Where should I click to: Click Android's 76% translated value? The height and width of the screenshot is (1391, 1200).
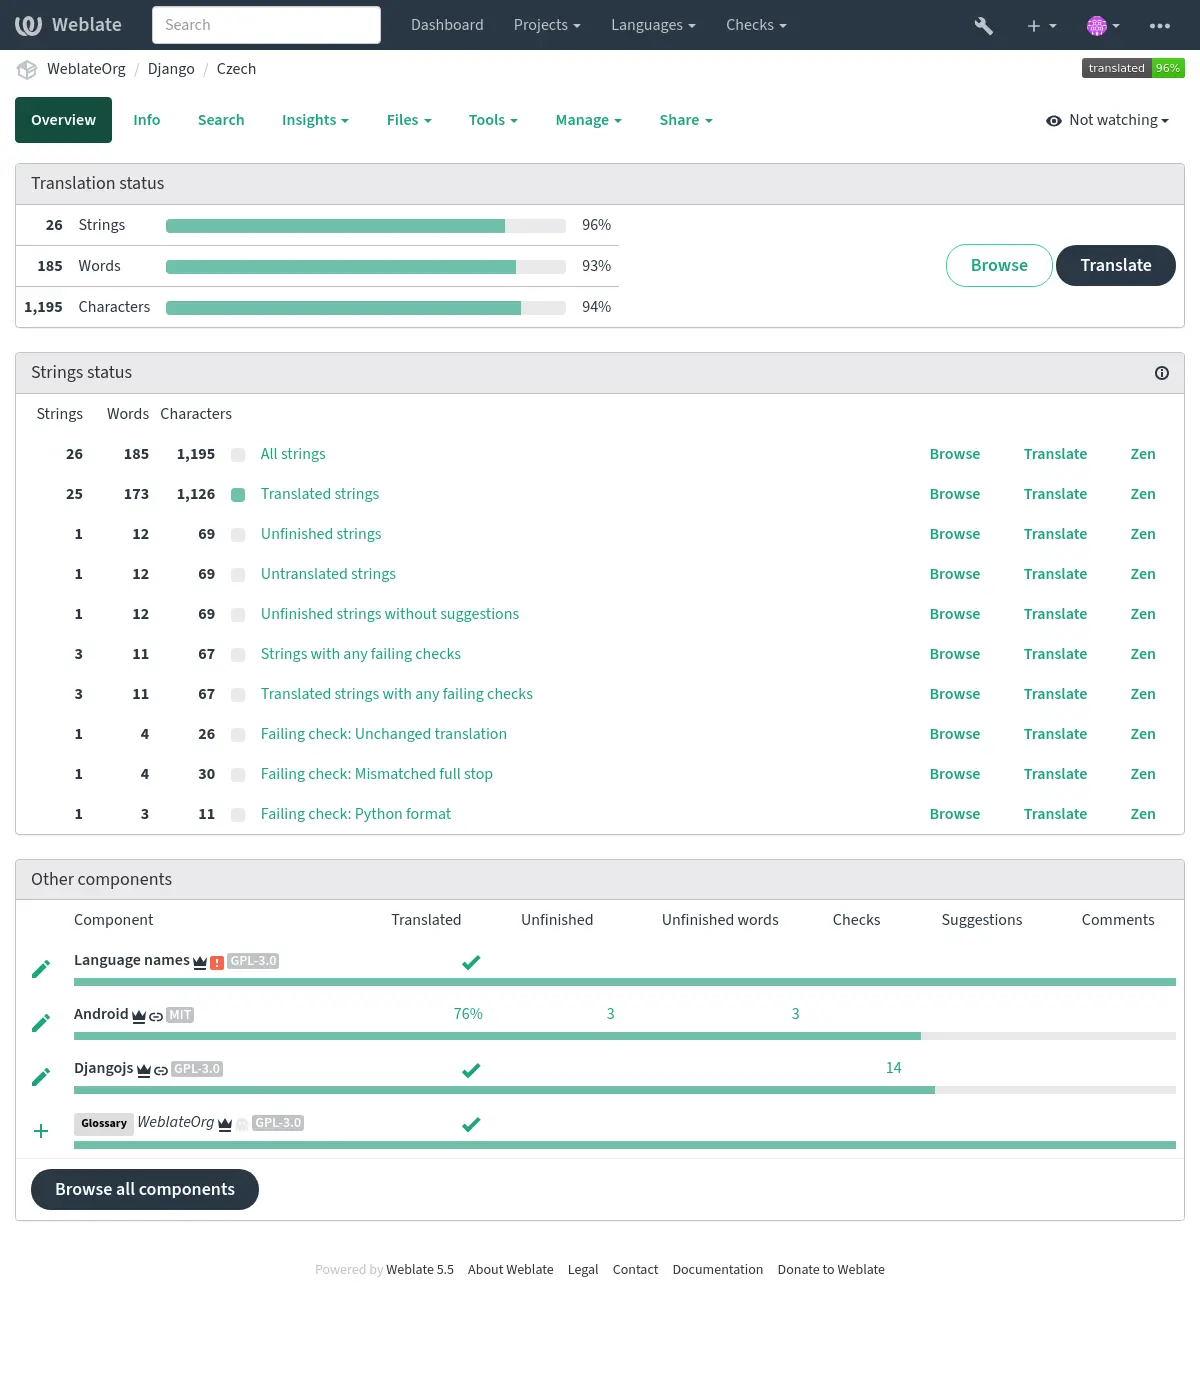click(x=468, y=1014)
